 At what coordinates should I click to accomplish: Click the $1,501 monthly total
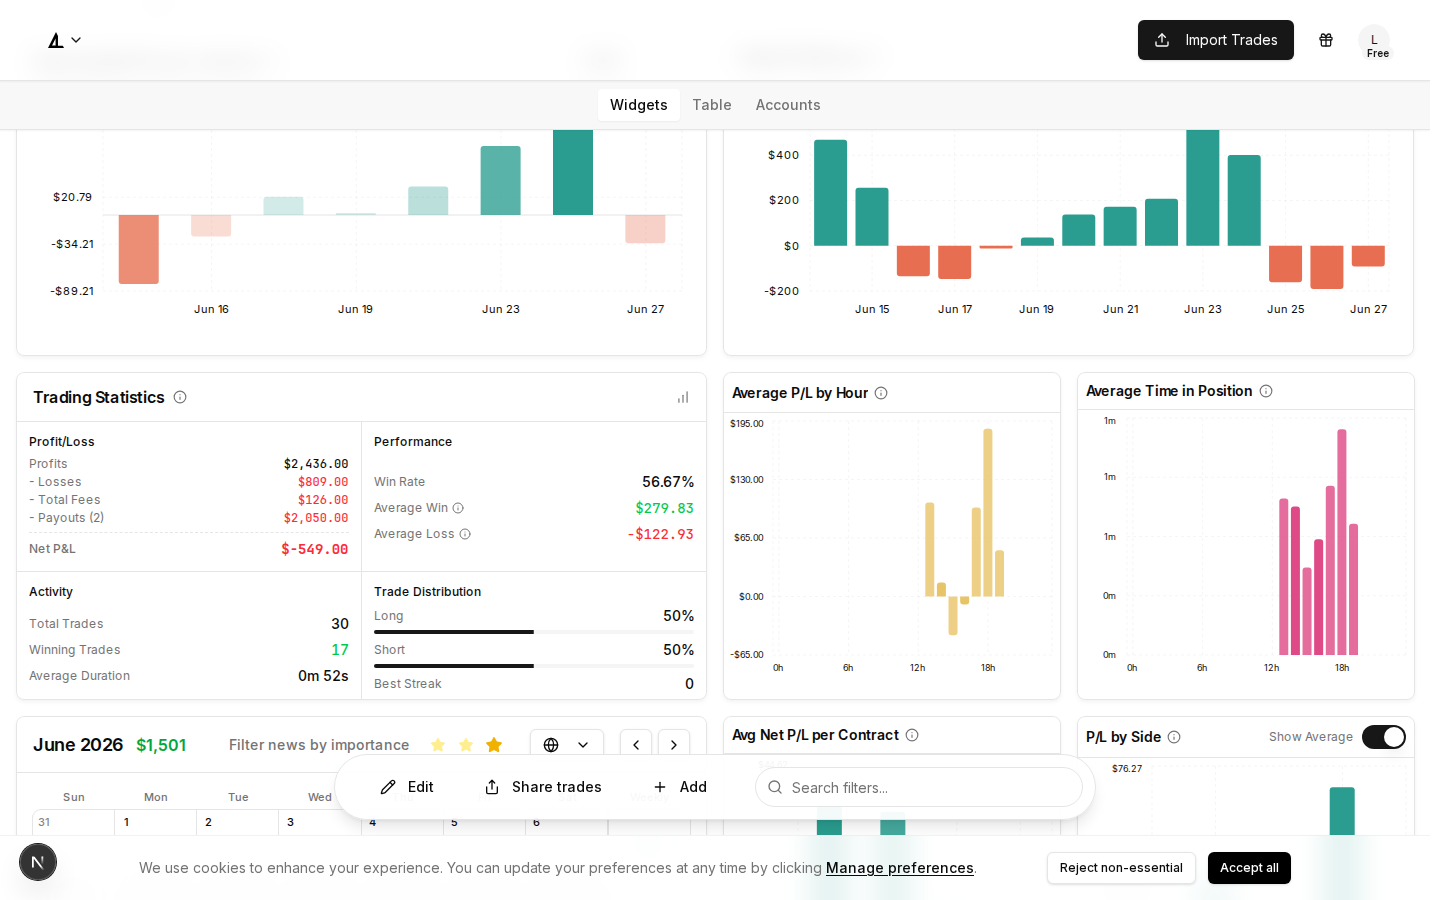click(161, 745)
